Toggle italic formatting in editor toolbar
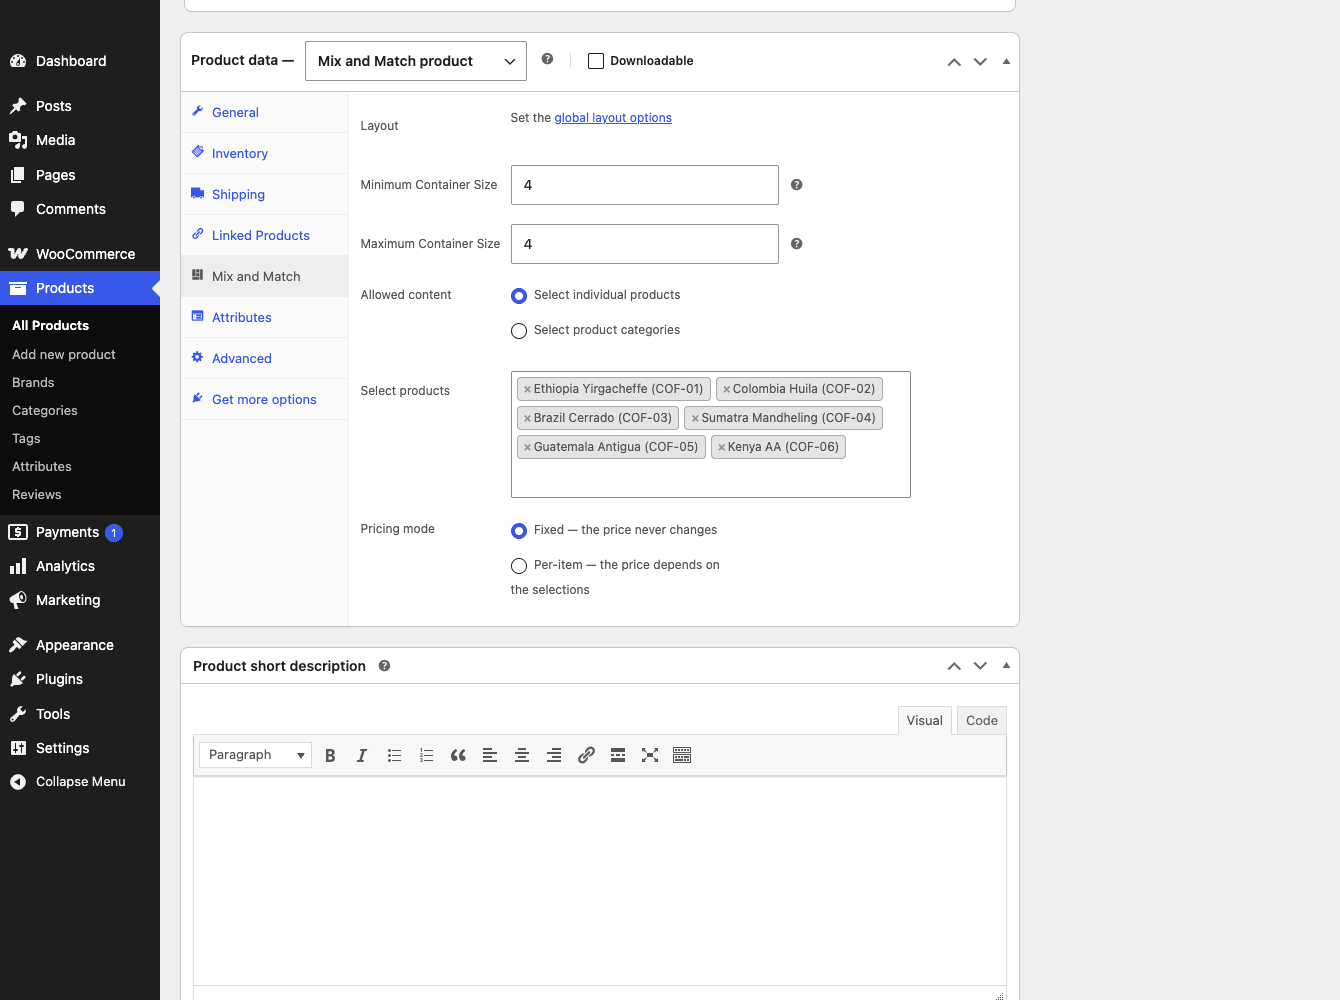Viewport: 1340px width, 1000px height. click(x=362, y=755)
